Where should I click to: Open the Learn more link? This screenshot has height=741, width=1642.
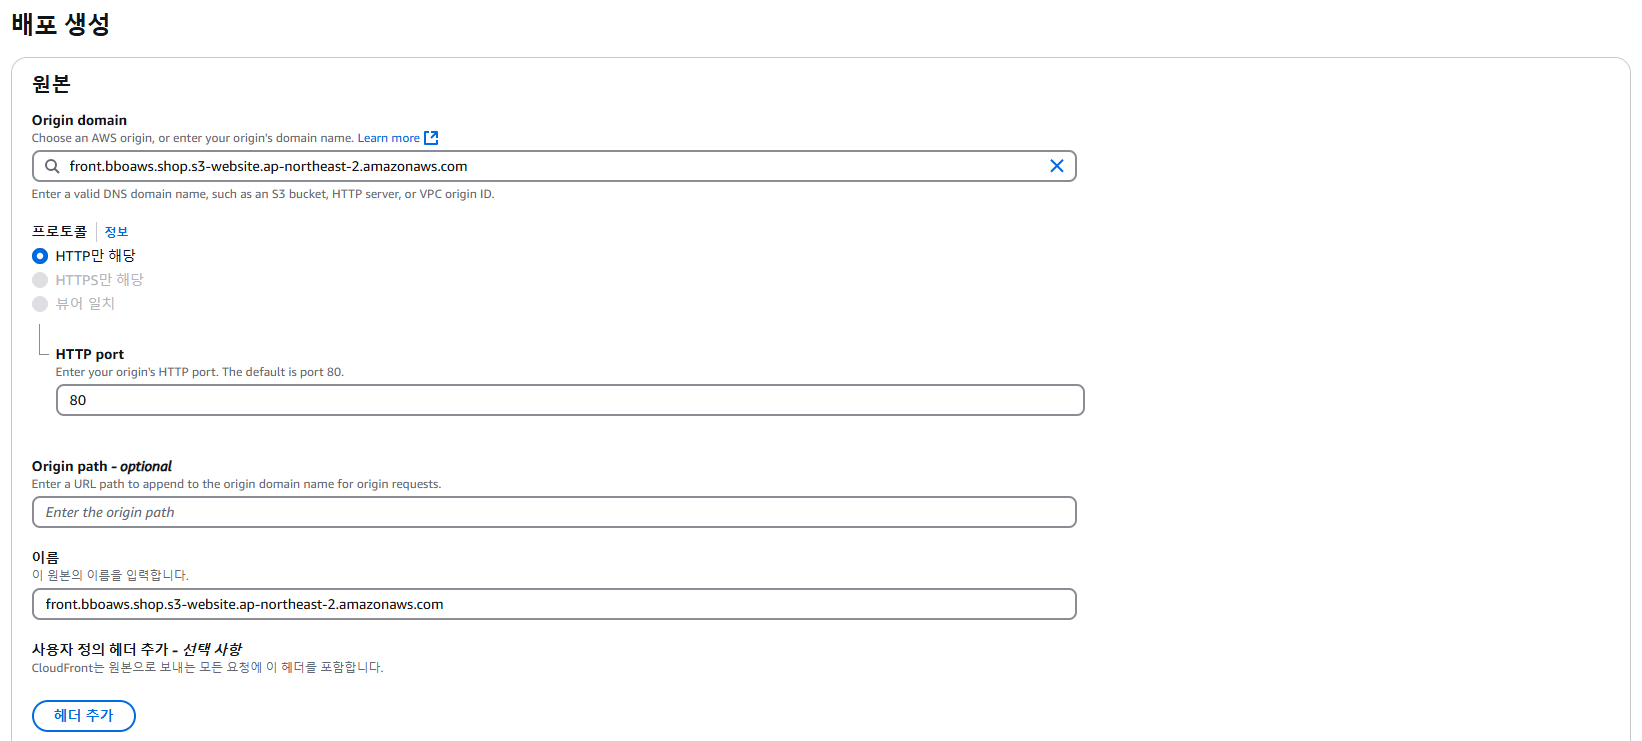click(389, 138)
